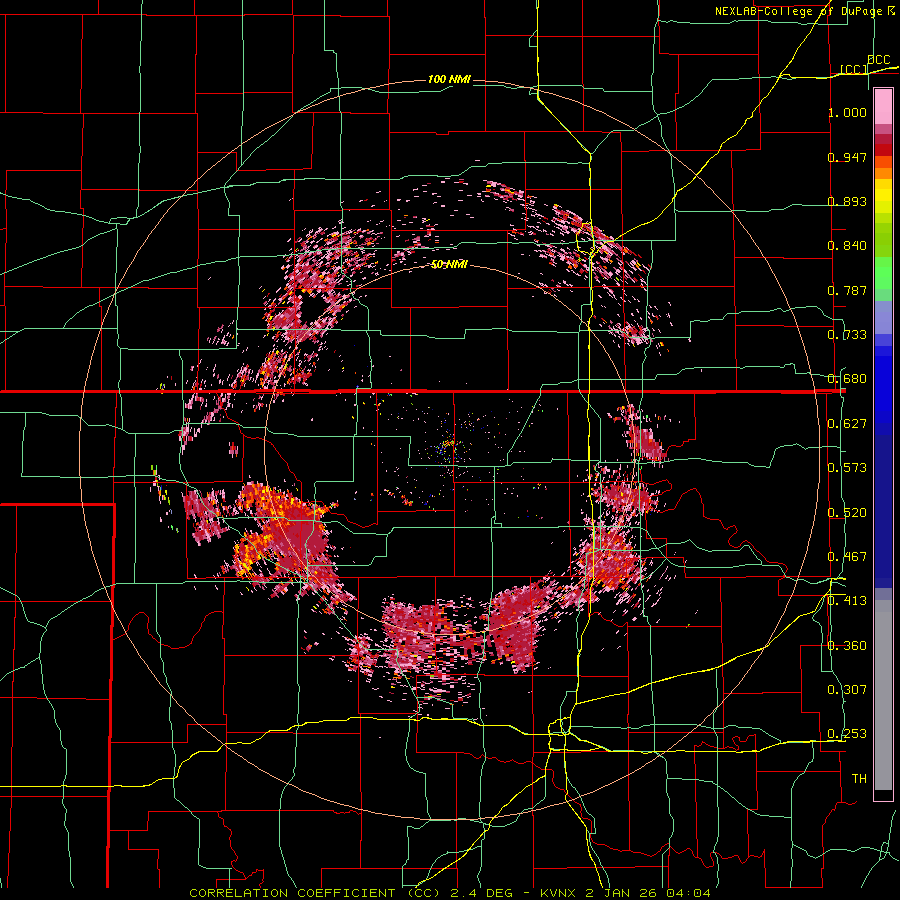Screen dimensions: 900x900
Task: Pick the light pink swatch on the color bar
Action: 883,107
